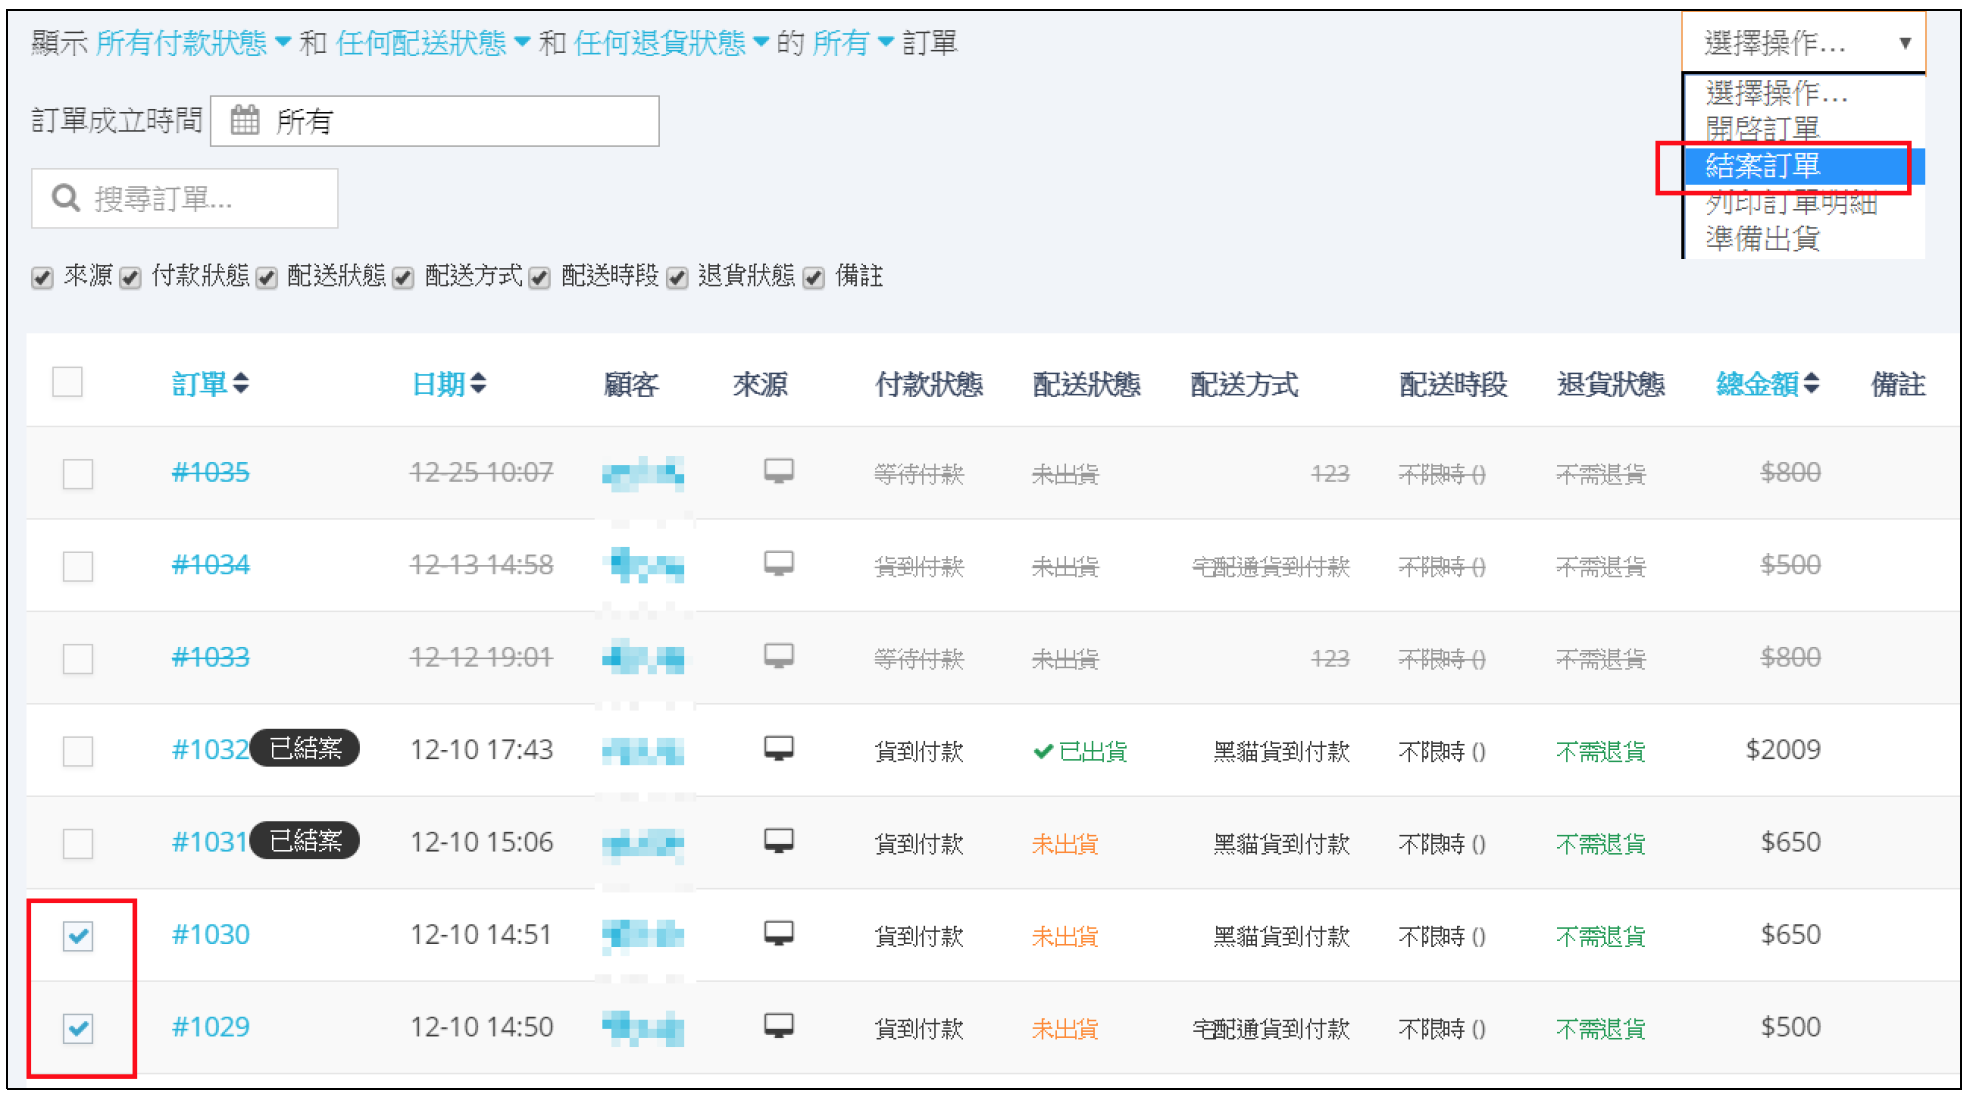Click 未出貨 delivery status for order #1030
1972x1102 pixels.
[1065, 937]
